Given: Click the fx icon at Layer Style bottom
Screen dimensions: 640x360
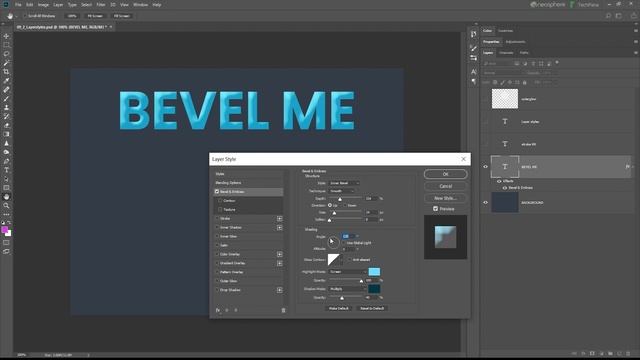Looking at the screenshot, I should click(x=218, y=310).
